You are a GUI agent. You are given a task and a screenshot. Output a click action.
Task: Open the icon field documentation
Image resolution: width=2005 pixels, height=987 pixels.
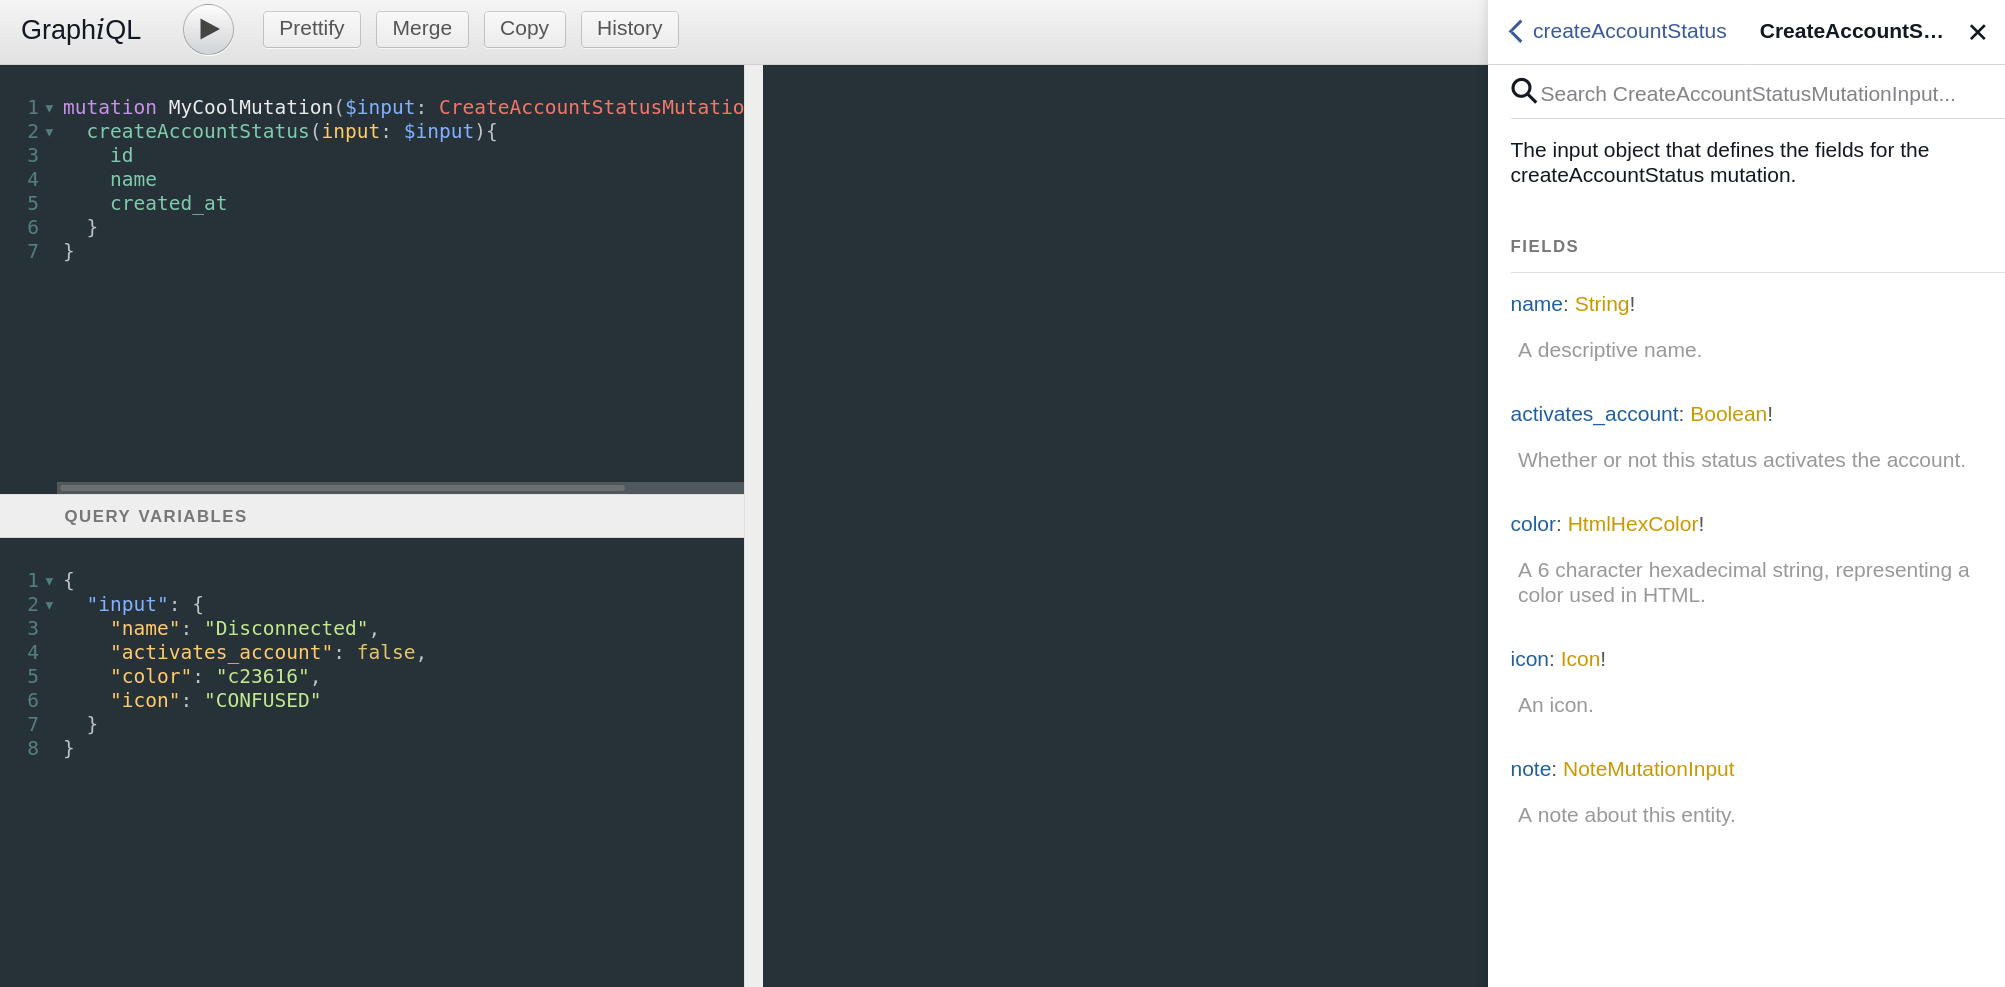coord(1529,659)
